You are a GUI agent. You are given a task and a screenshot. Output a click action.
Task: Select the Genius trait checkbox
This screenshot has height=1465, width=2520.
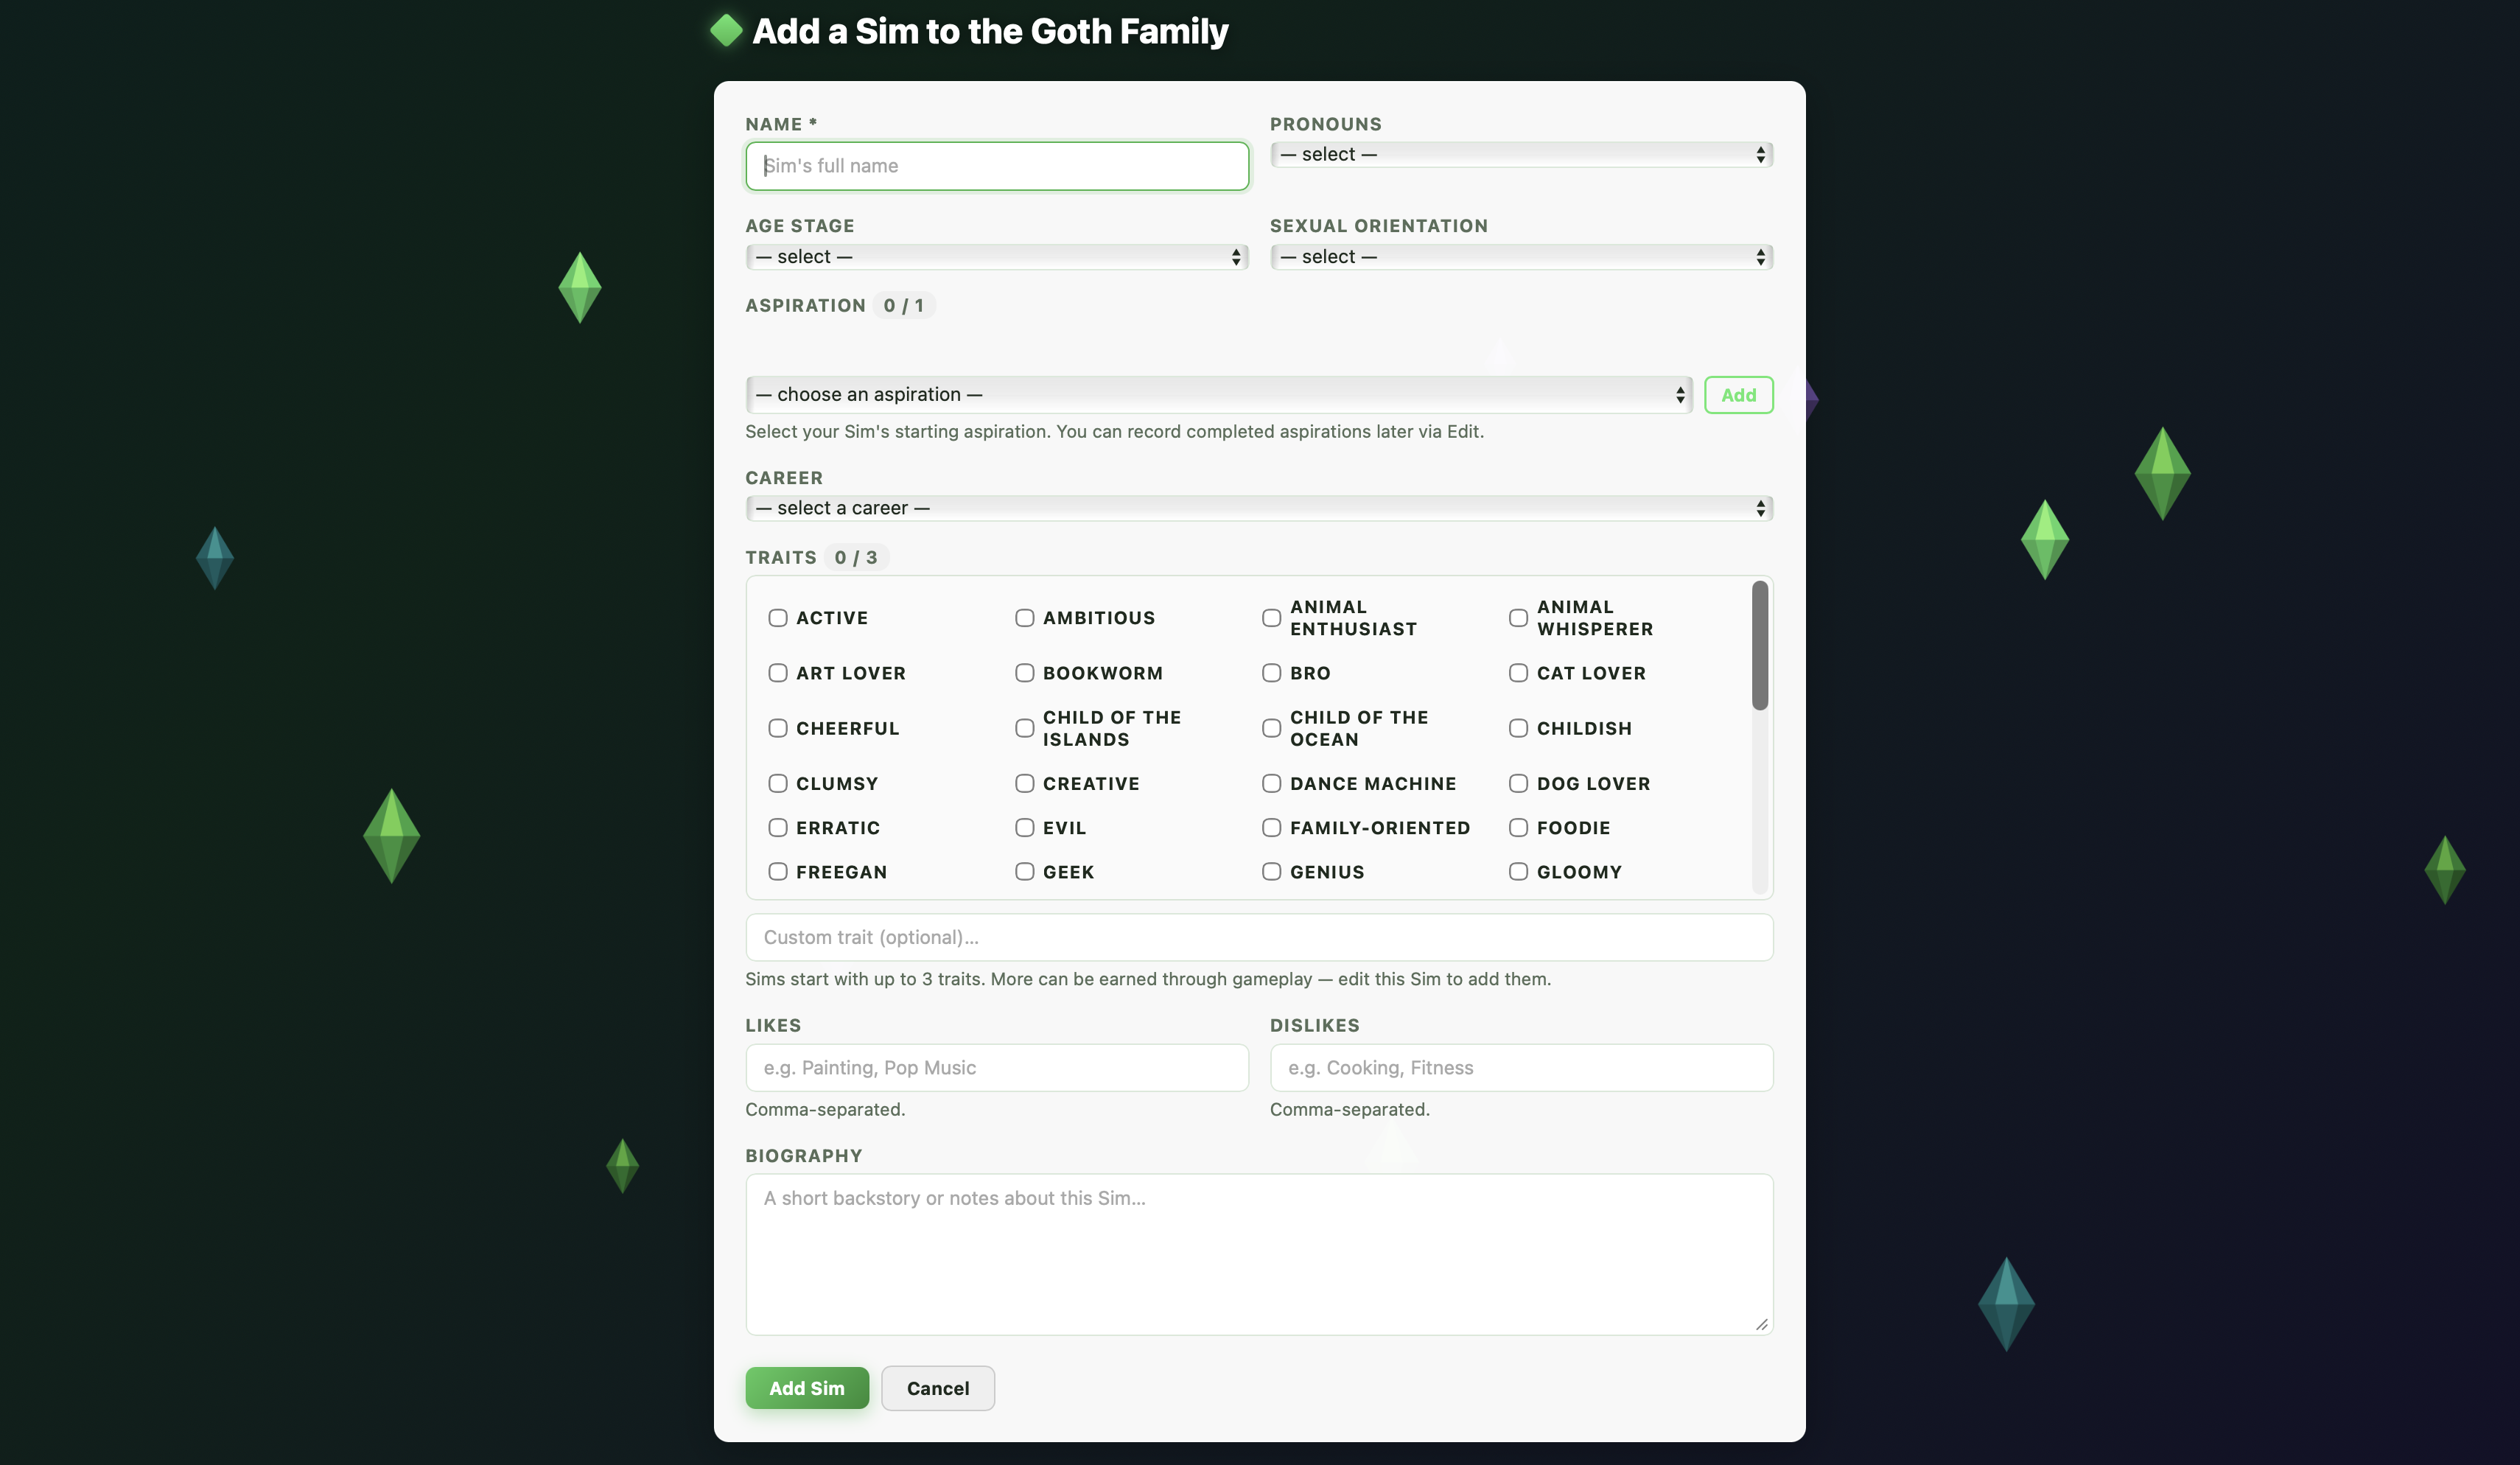(x=1271, y=872)
